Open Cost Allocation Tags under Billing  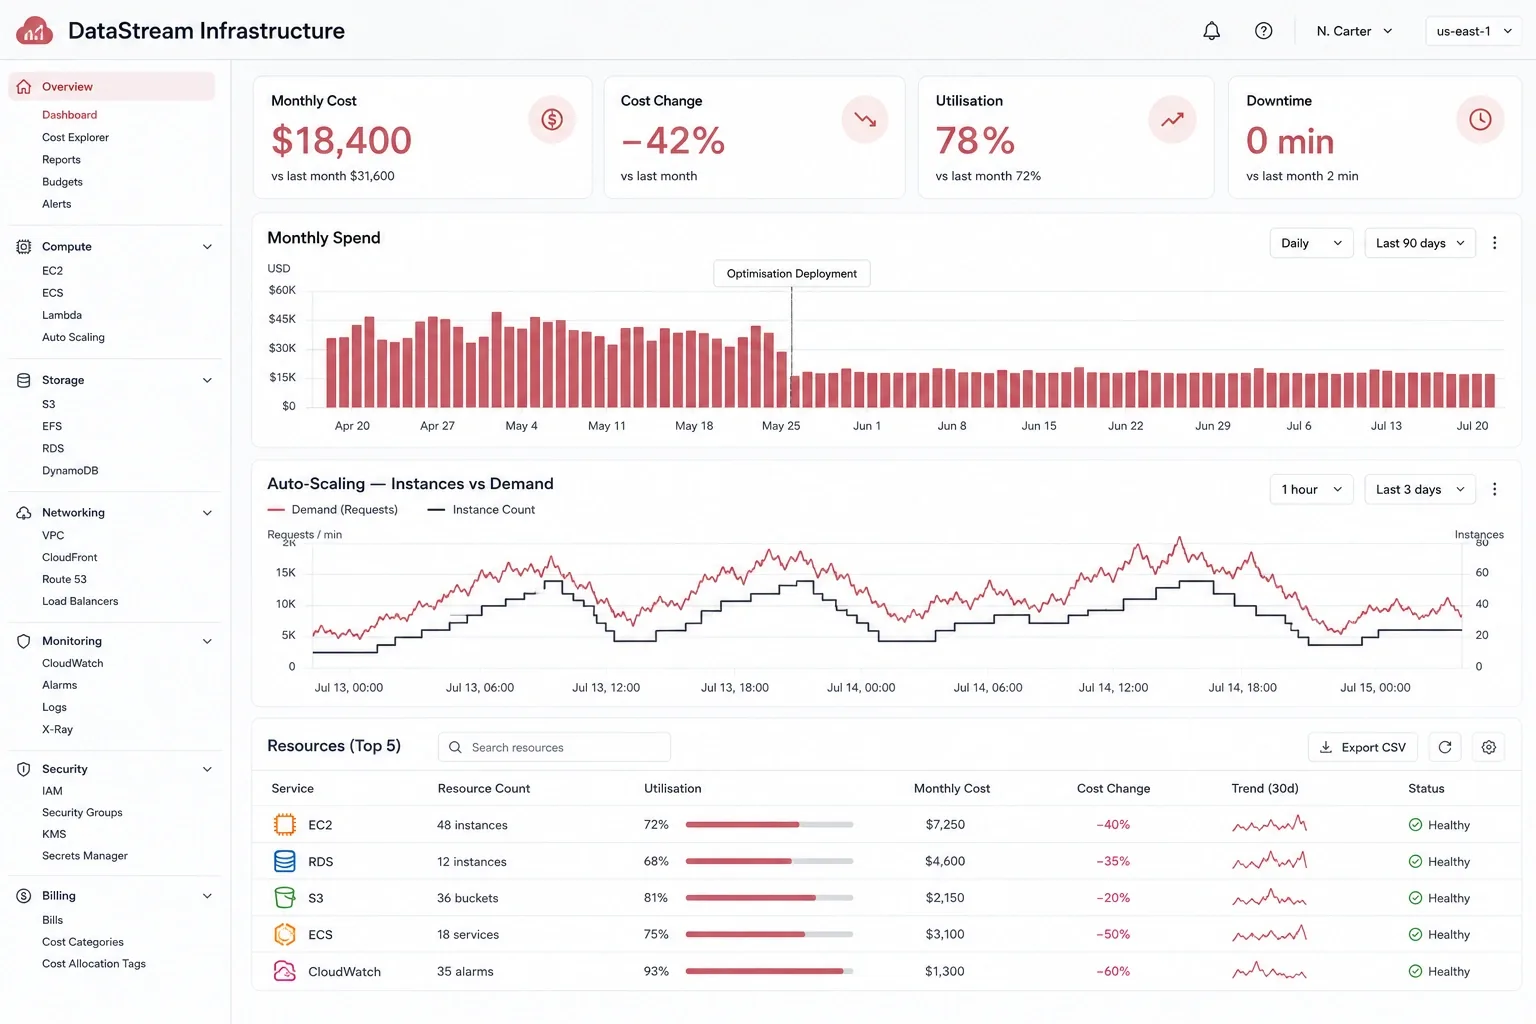tap(94, 964)
